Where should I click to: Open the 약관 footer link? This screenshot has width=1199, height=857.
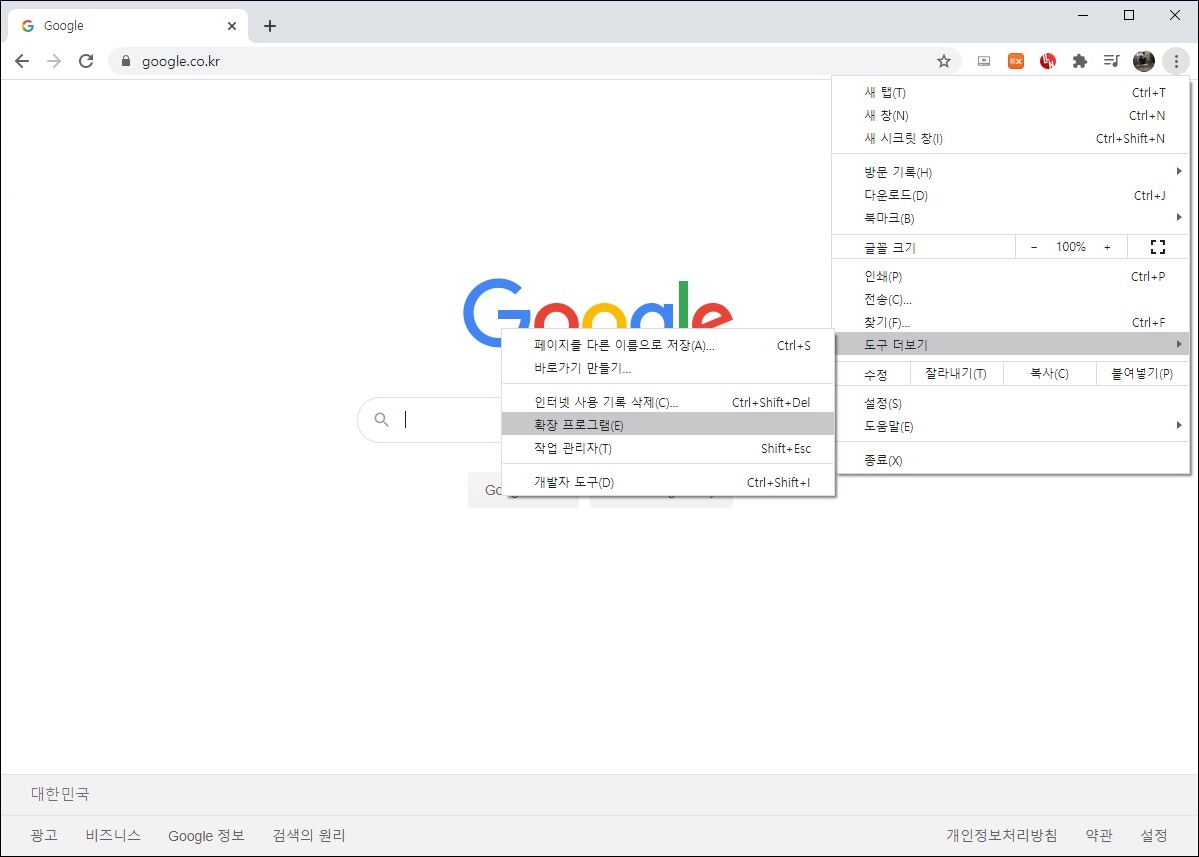pos(1099,835)
